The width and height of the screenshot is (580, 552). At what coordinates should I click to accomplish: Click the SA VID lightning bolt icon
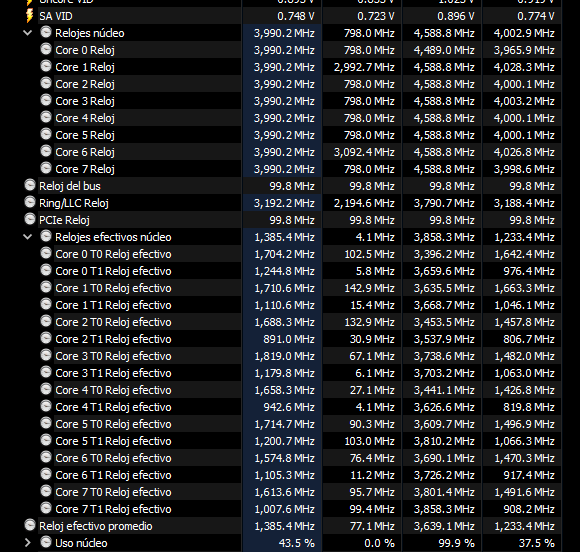point(30,16)
